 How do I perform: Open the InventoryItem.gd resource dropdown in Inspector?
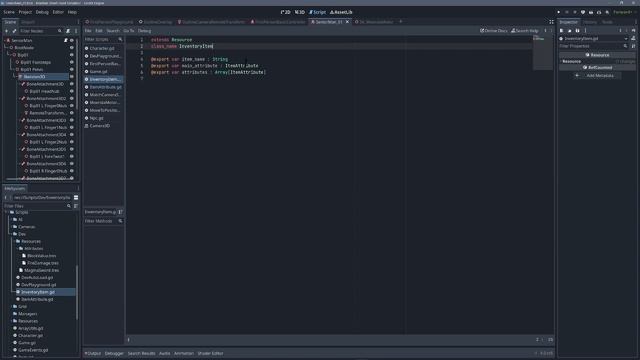tap(626, 38)
